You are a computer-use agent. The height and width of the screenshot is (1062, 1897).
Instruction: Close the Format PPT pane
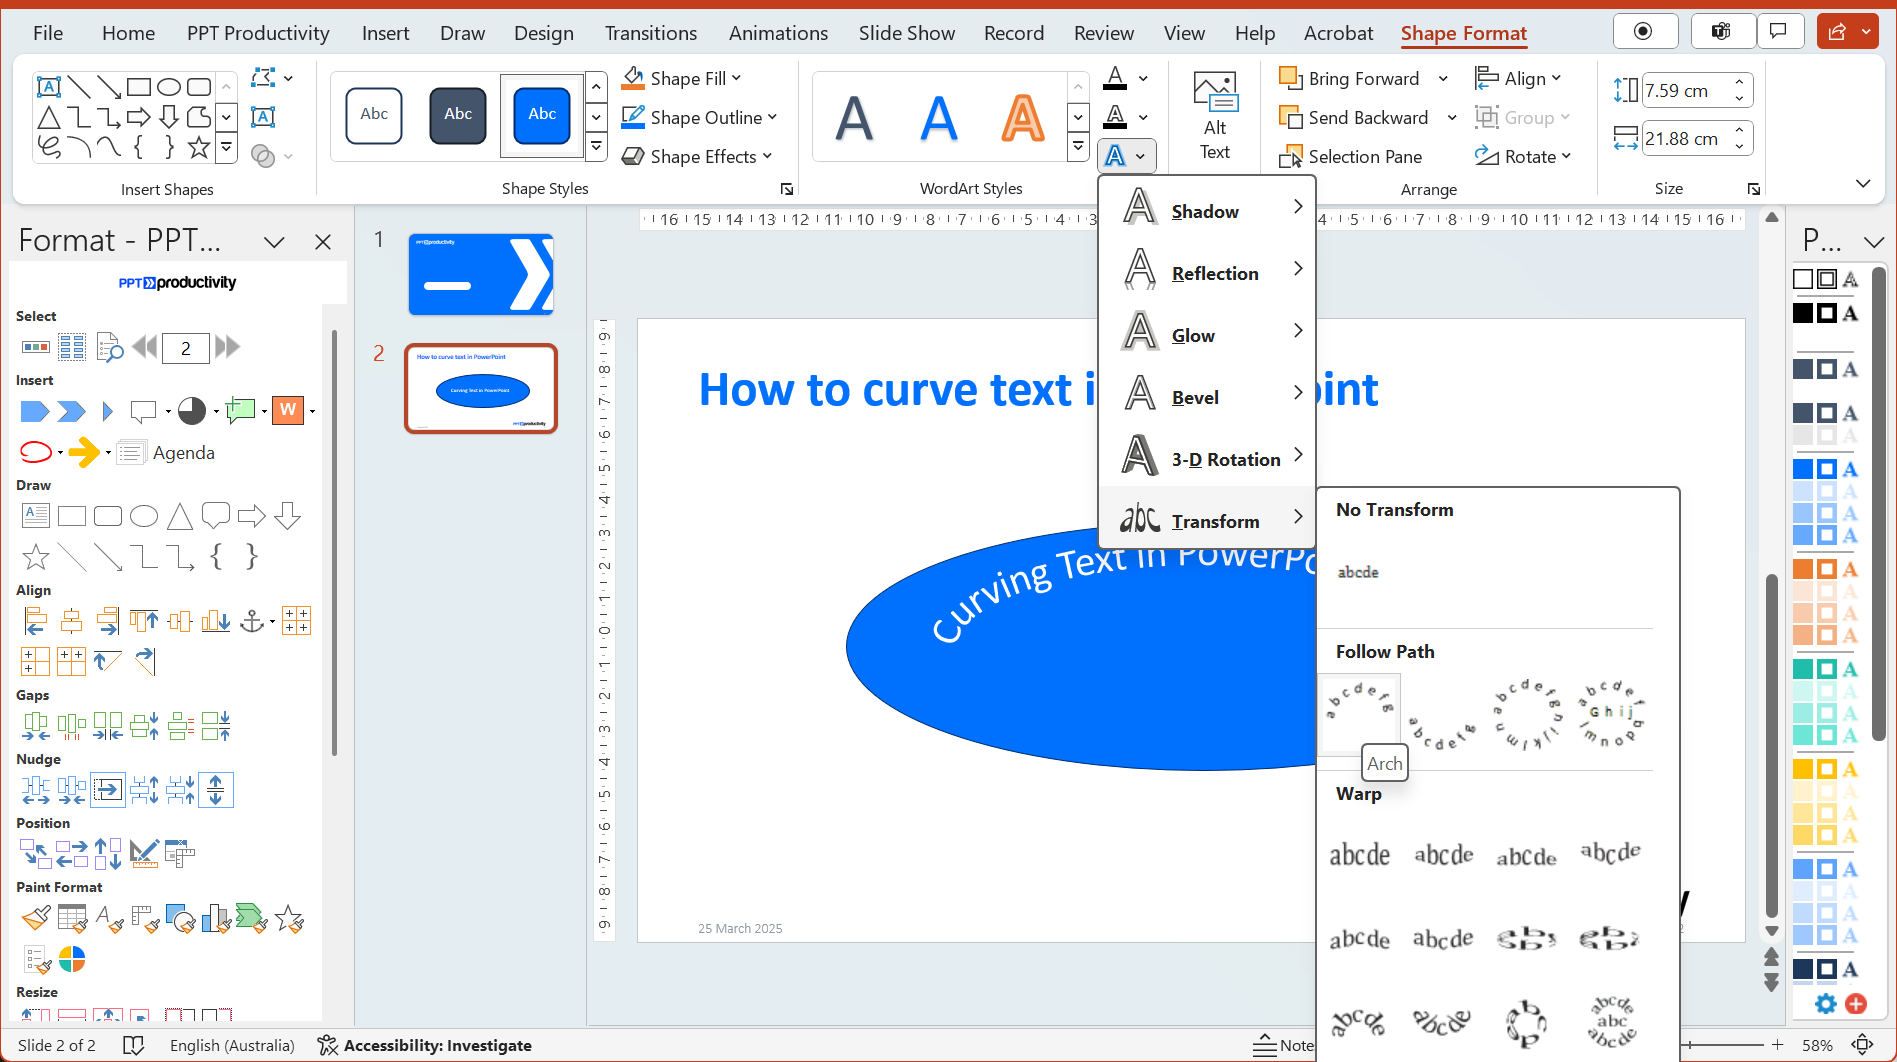coord(322,241)
